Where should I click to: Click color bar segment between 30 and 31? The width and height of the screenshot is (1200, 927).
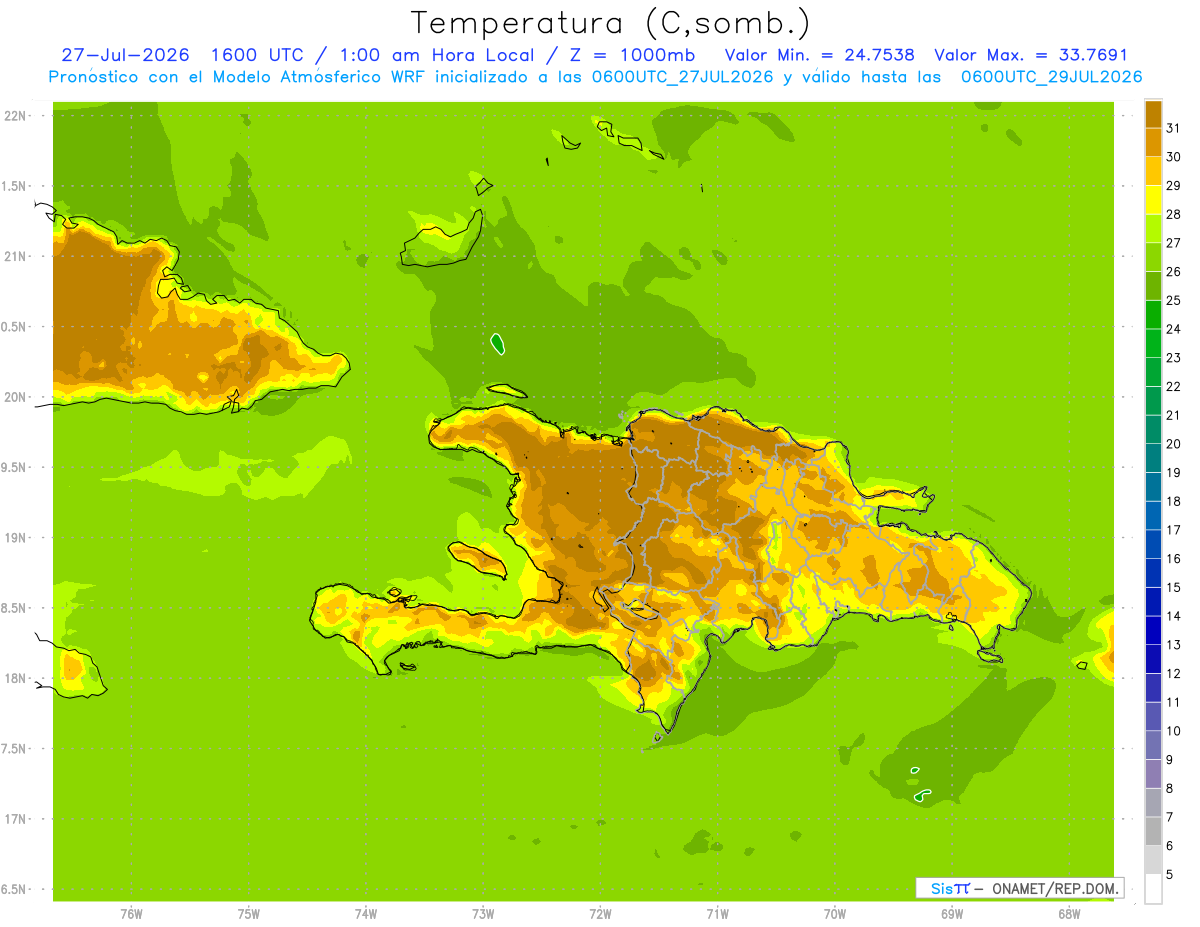[x=1153, y=142]
